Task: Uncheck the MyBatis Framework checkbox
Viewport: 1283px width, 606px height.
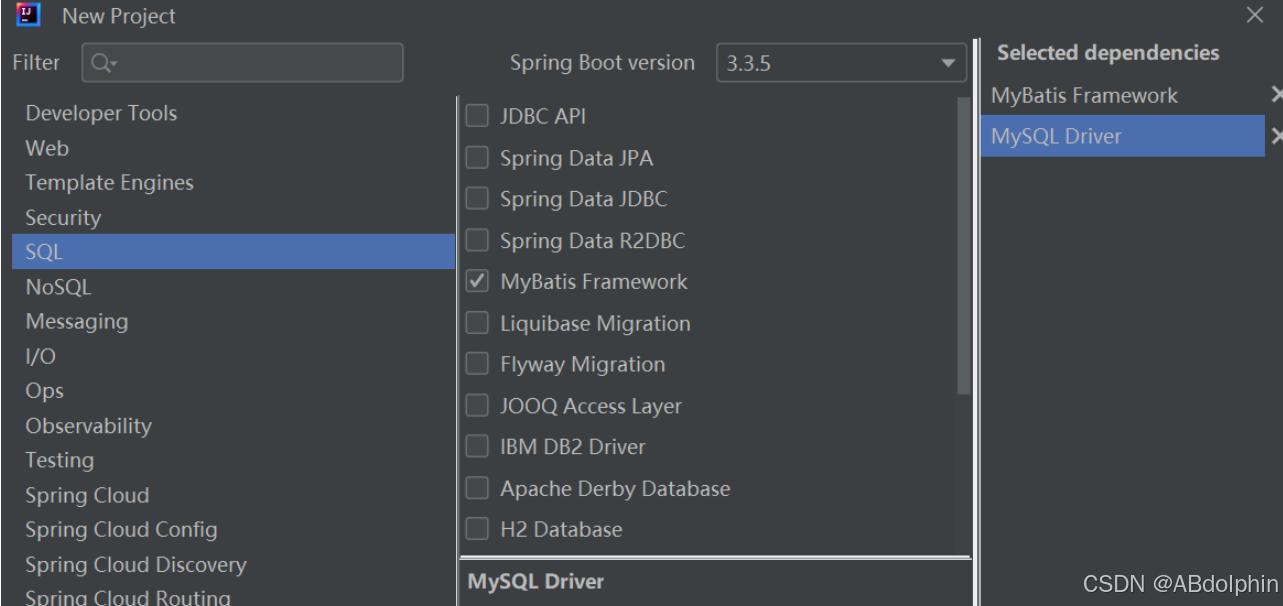Action: click(478, 282)
